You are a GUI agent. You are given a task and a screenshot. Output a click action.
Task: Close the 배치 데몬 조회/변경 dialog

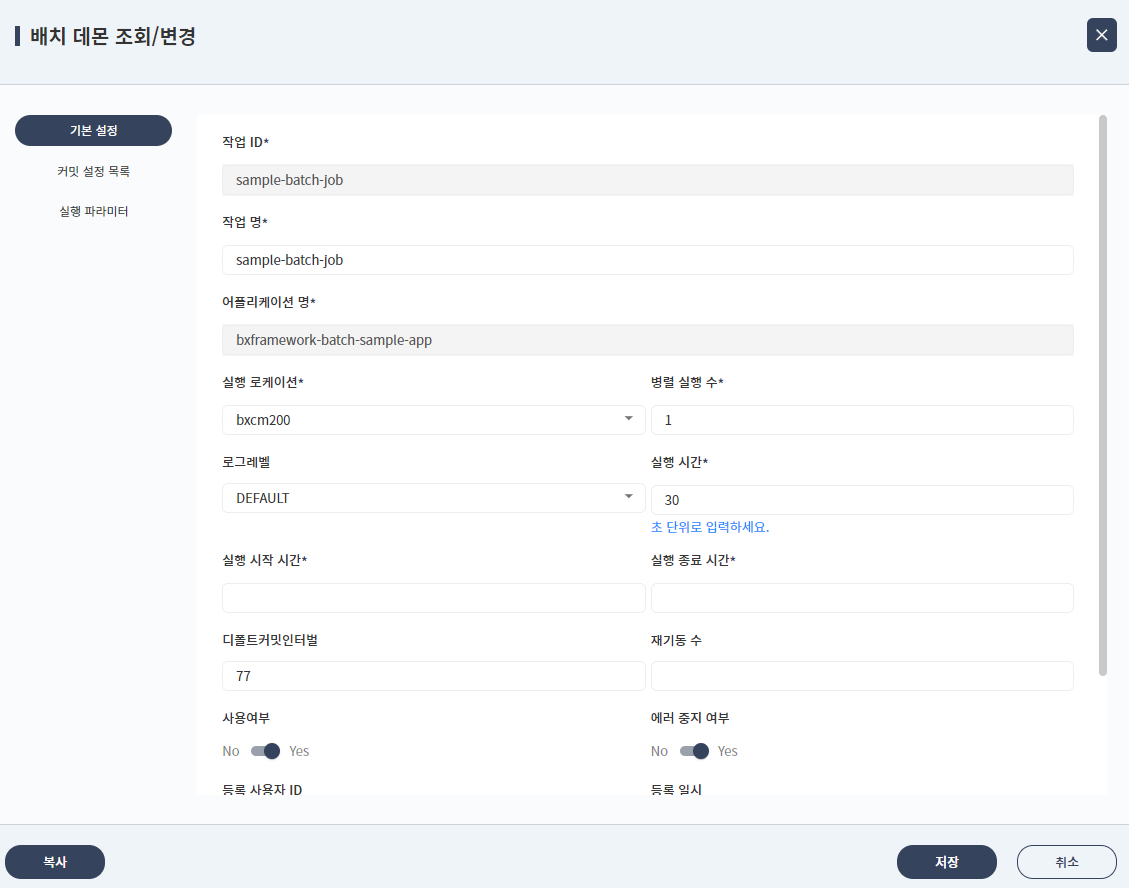(1101, 35)
